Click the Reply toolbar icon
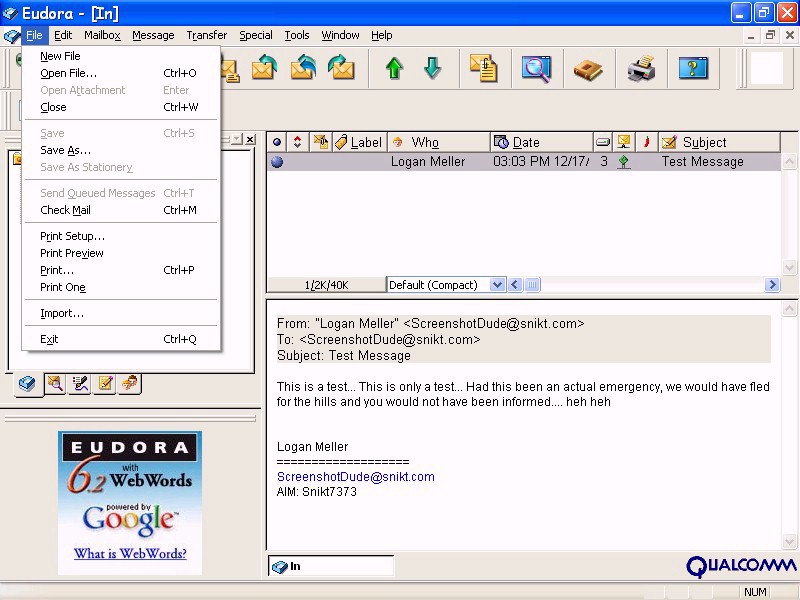The height and width of the screenshot is (600, 800). coord(264,68)
